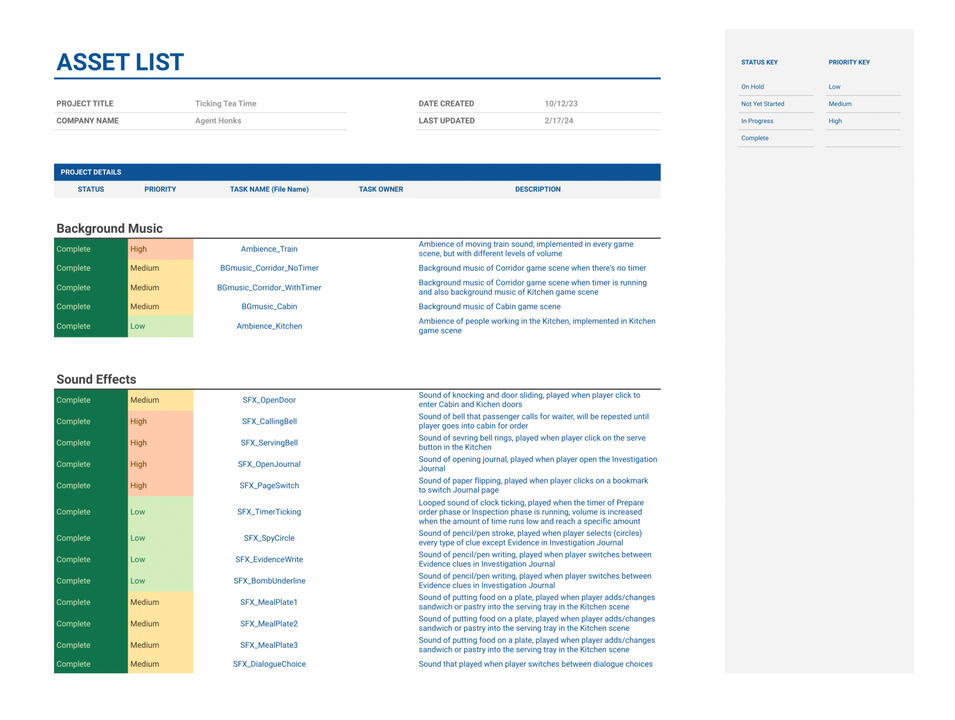Click the DESCRIPTION column header

[x=538, y=189]
